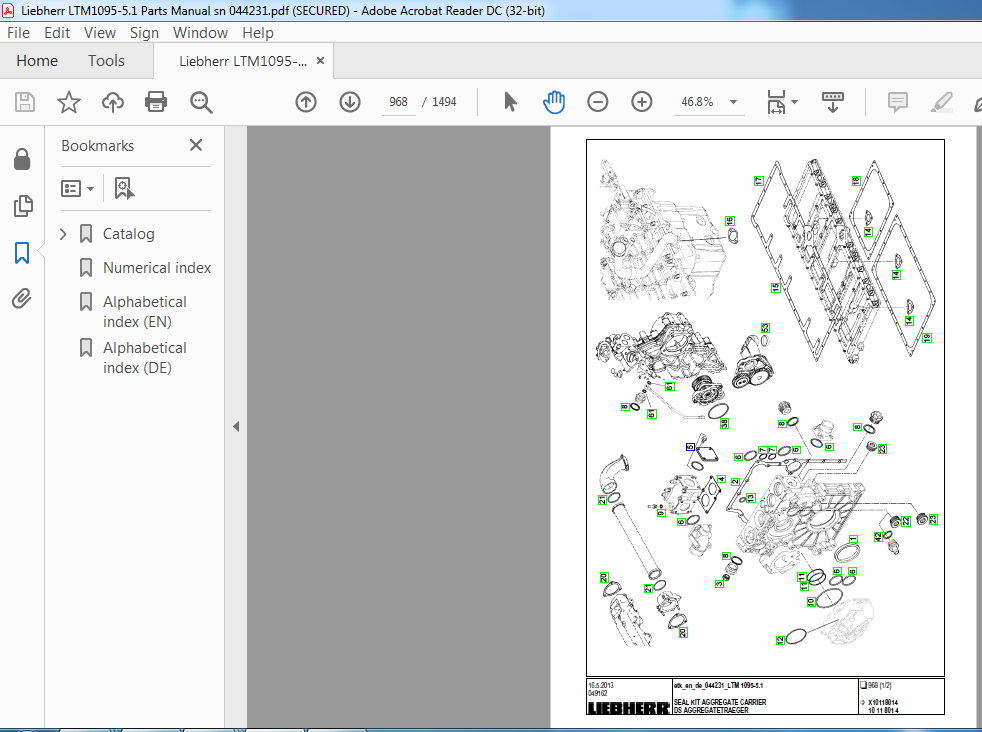Print the document with printer icon

coord(156,101)
